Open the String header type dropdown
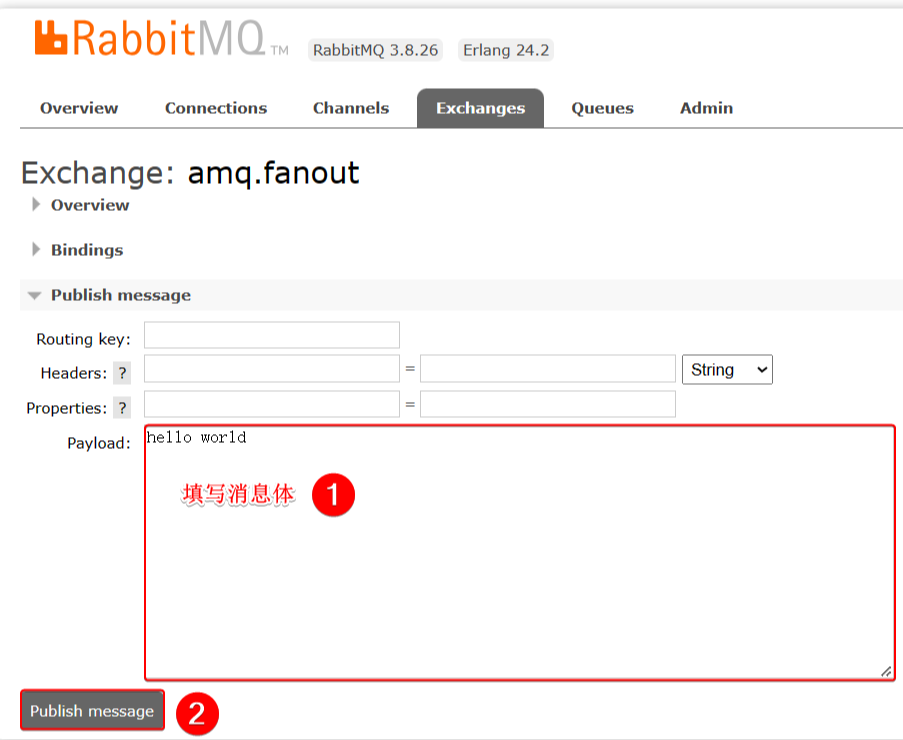The image size is (903, 740). 726,370
